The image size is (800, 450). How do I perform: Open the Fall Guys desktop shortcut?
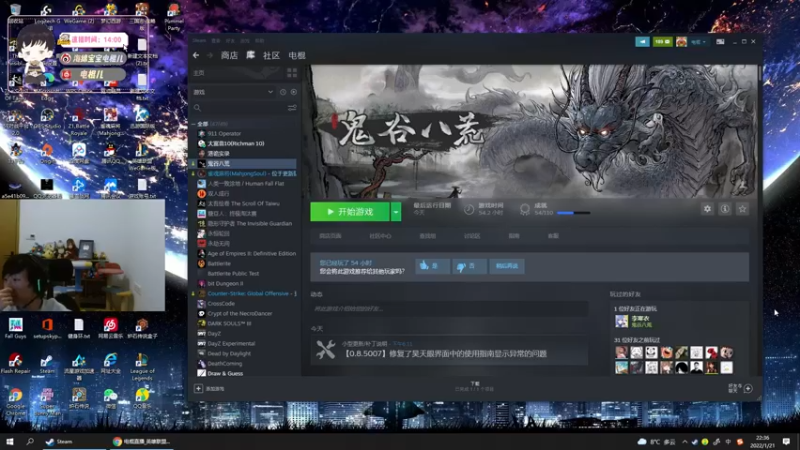[x=15, y=328]
